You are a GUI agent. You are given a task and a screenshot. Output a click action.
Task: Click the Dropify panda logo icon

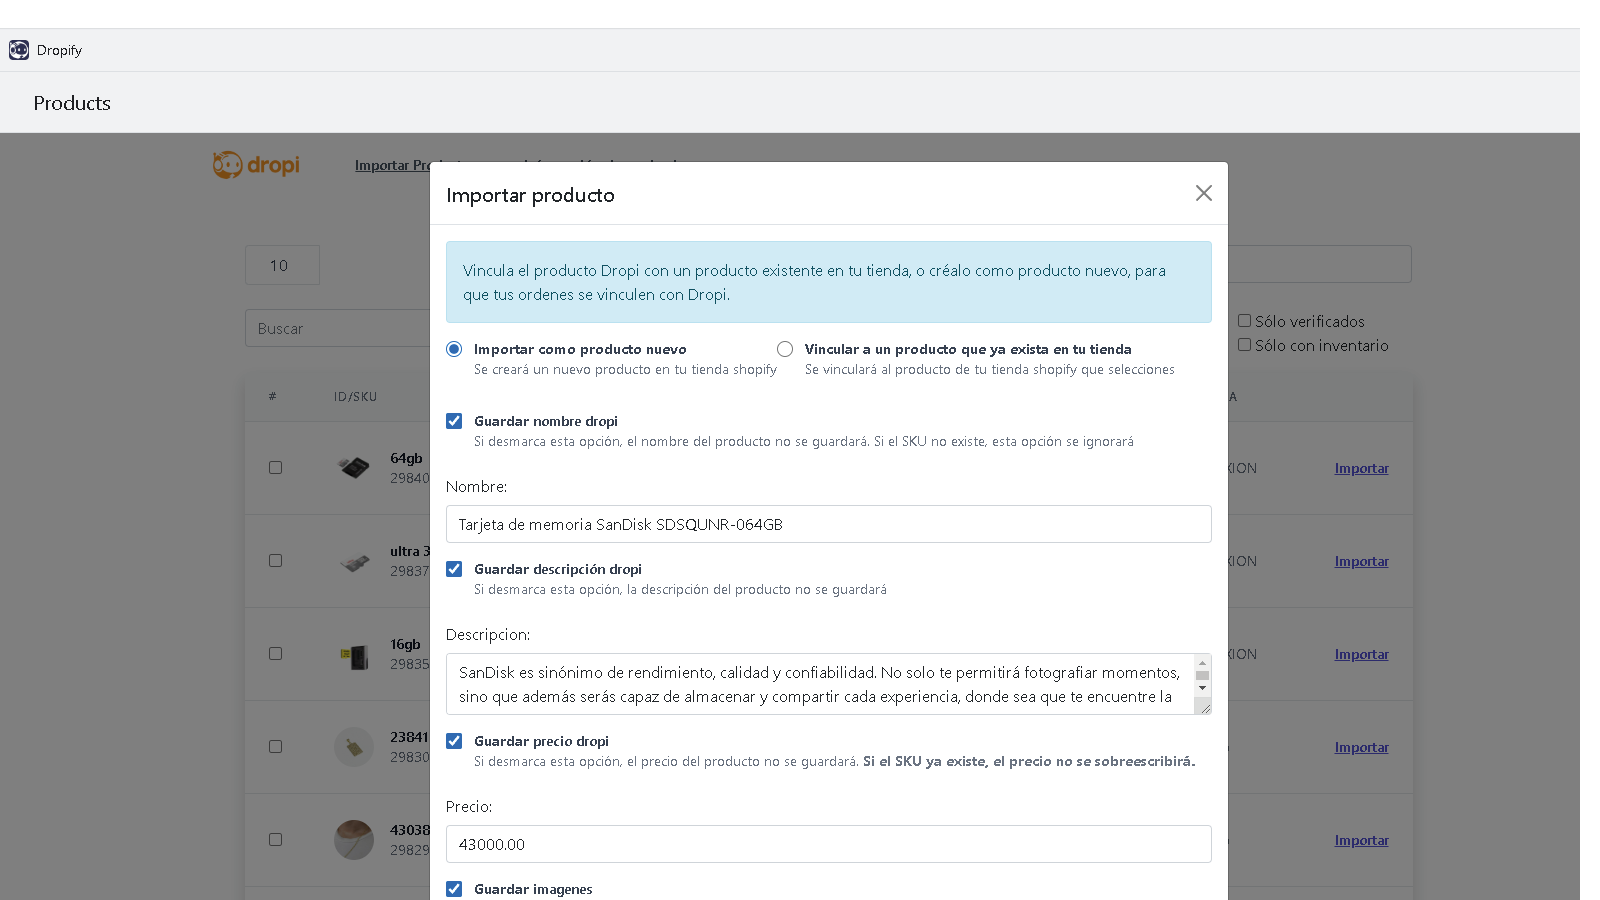click(x=19, y=49)
